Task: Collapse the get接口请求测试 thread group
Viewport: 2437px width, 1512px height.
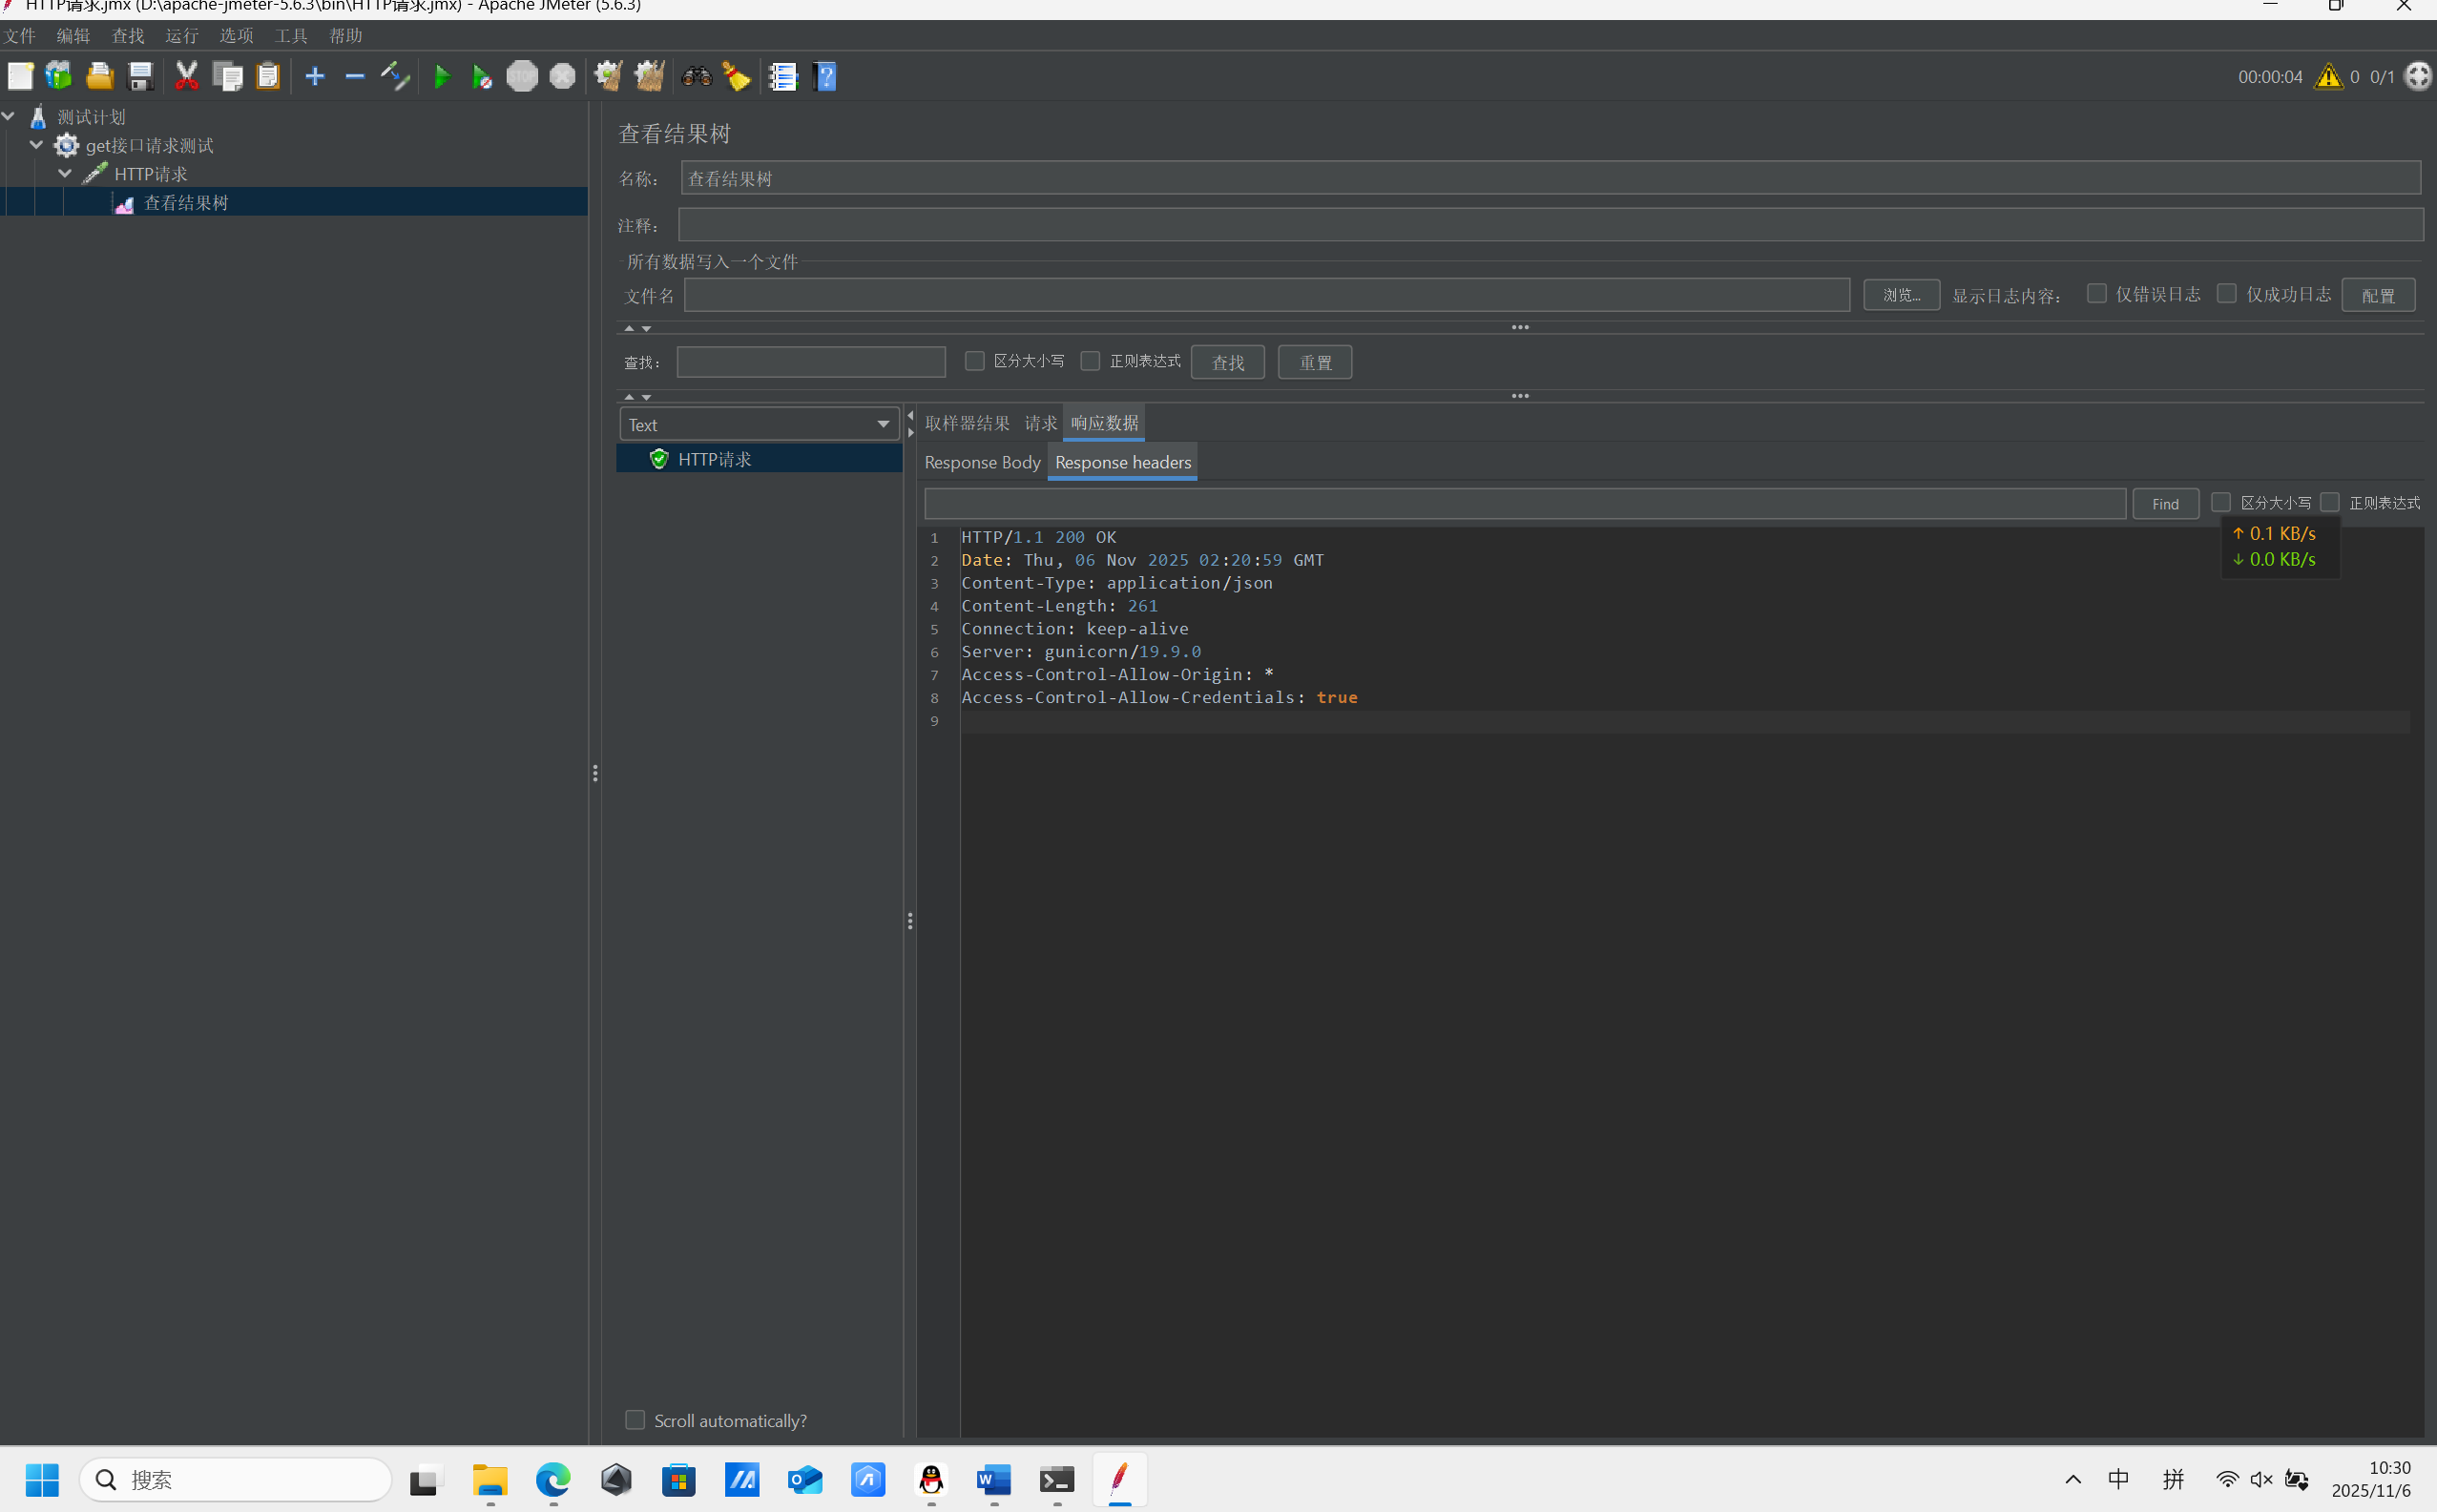Action: coord(37,145)
